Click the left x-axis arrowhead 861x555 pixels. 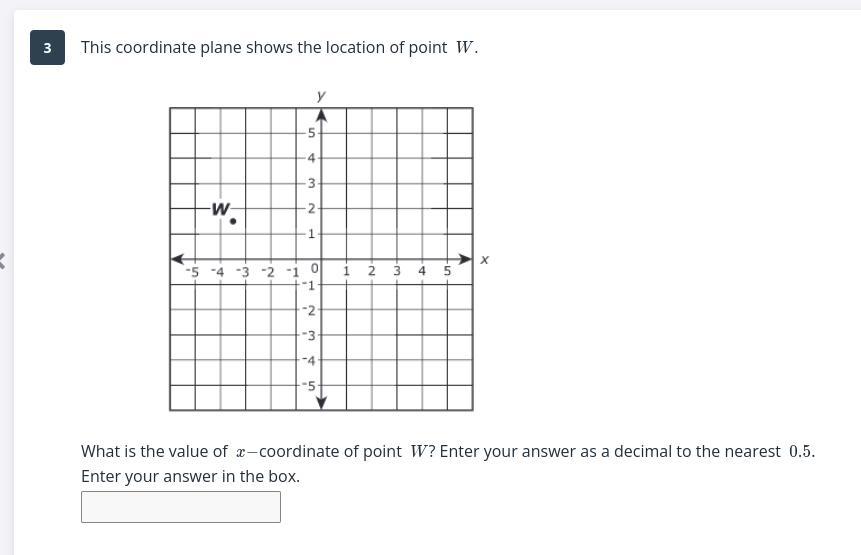(178, 259)
